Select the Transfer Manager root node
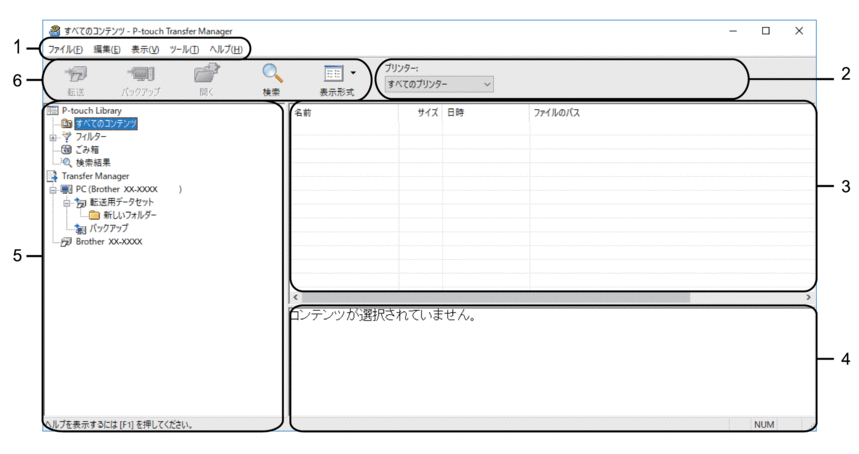Screen dimensions: 859x454 tap(95, 176)
